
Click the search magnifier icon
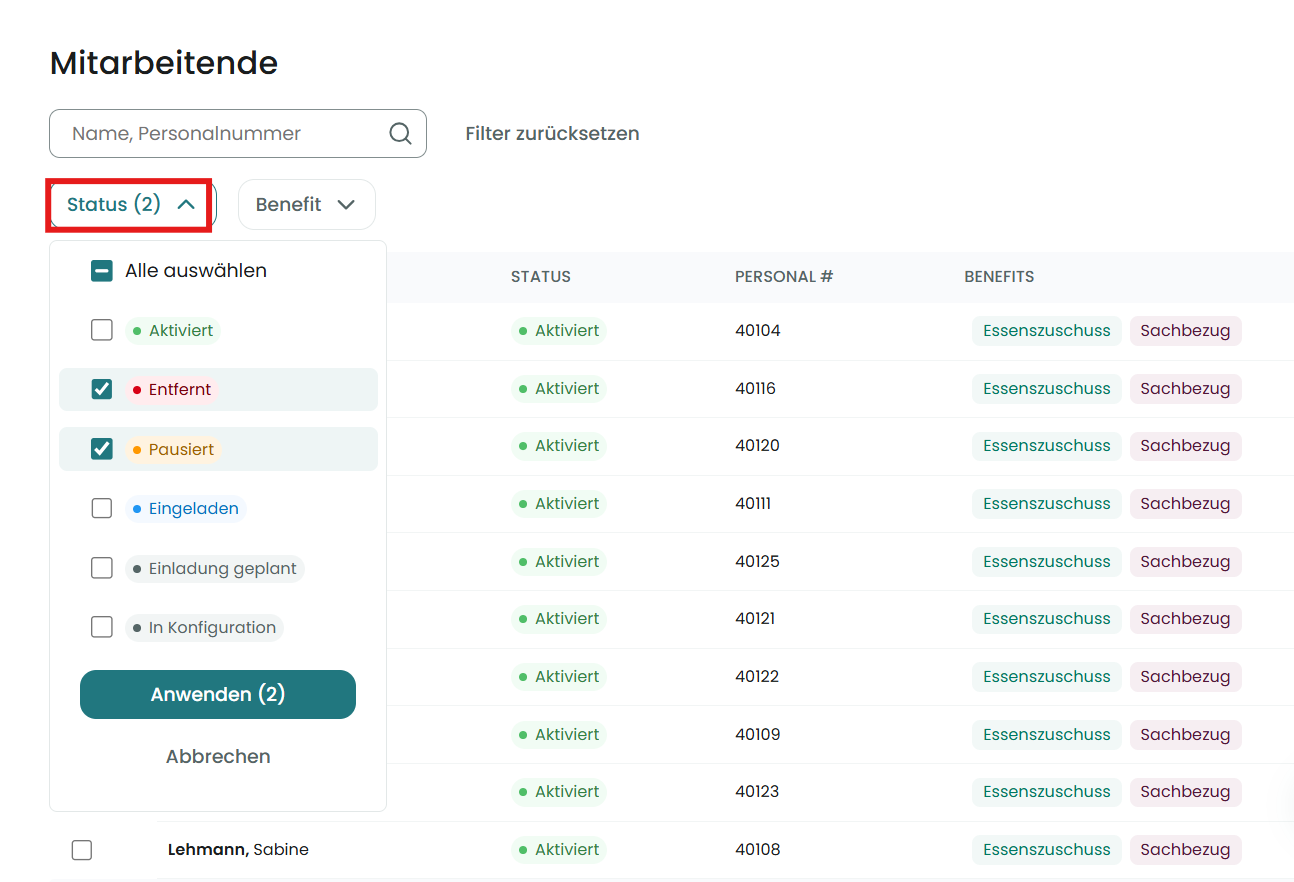(x=400, y=134)
